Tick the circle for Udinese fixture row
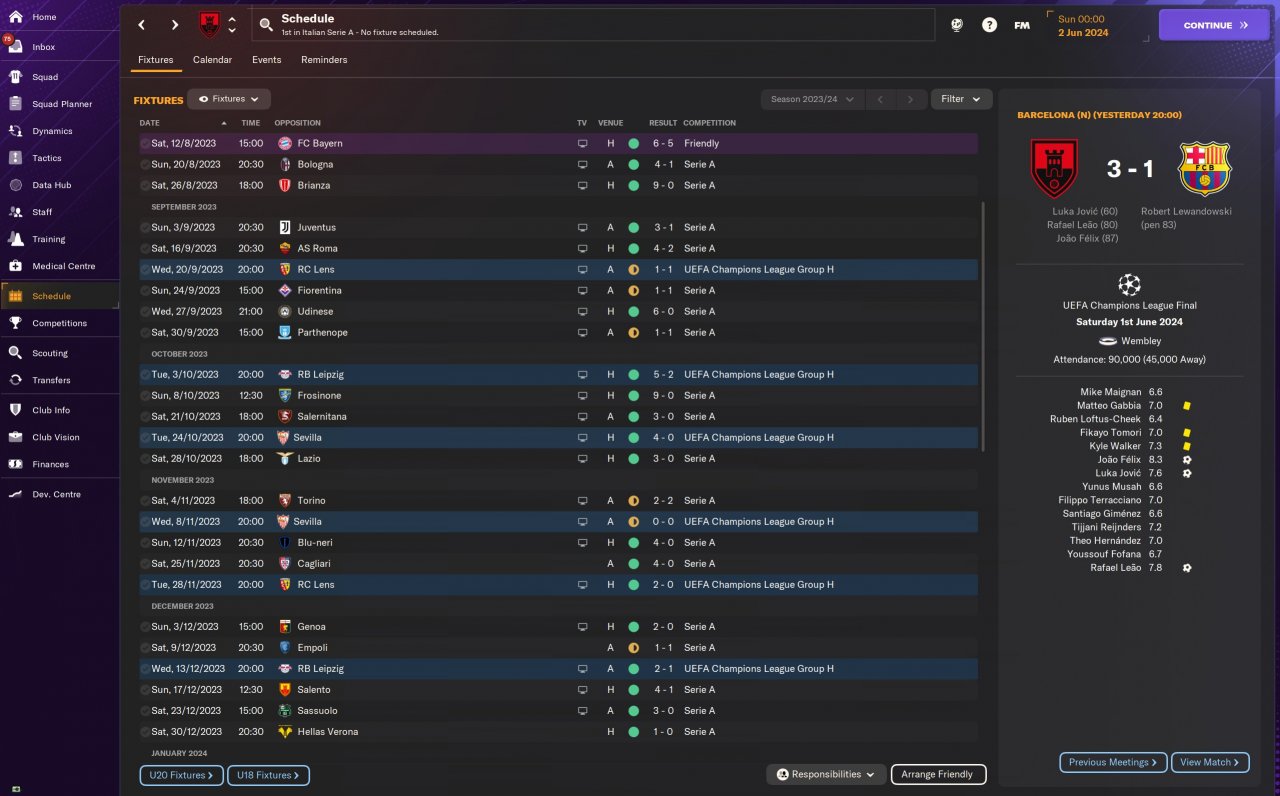The height and width of the screenshot is (796, 1280). (x=145, y=311)
